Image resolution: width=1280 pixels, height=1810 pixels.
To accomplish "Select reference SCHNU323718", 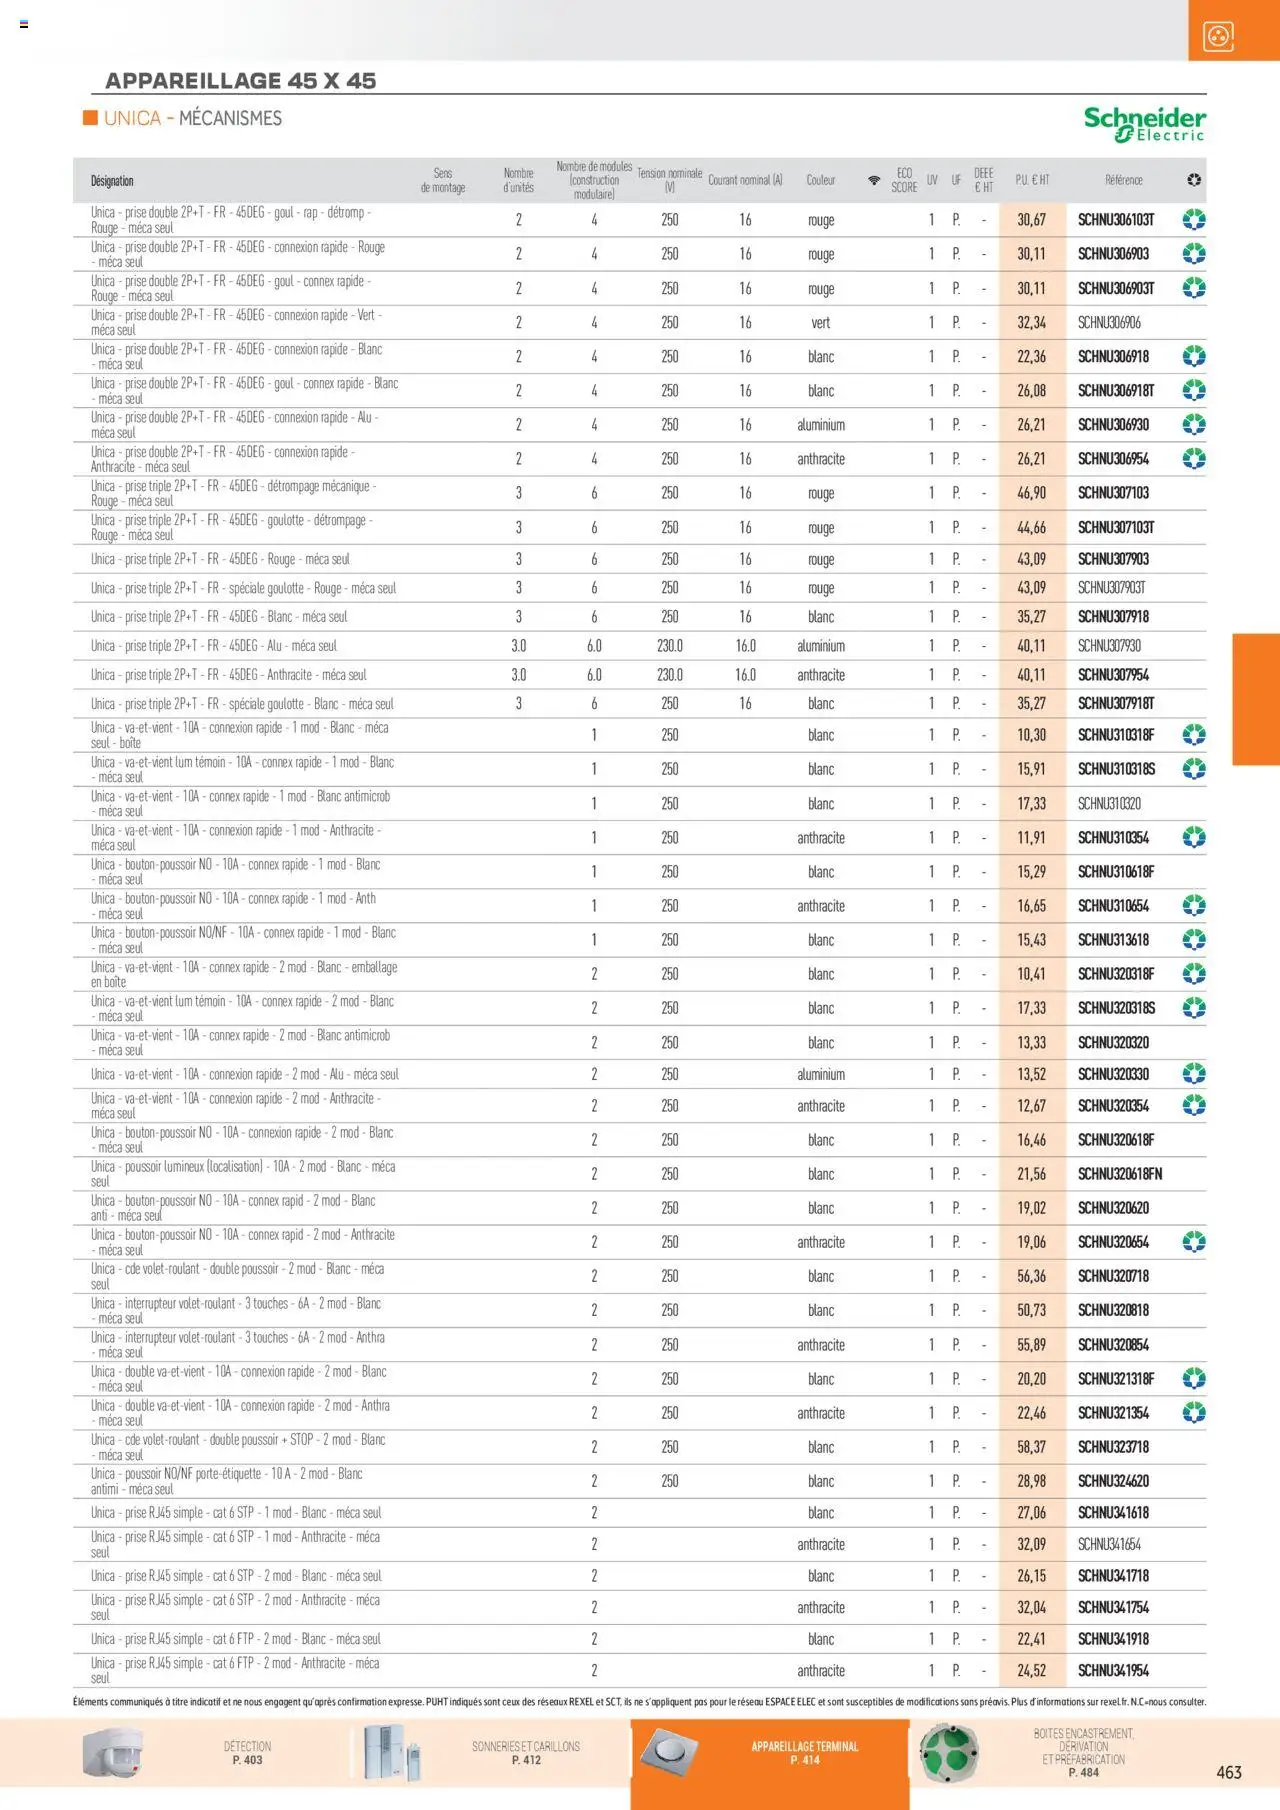I will (x=1114, y=1447).
